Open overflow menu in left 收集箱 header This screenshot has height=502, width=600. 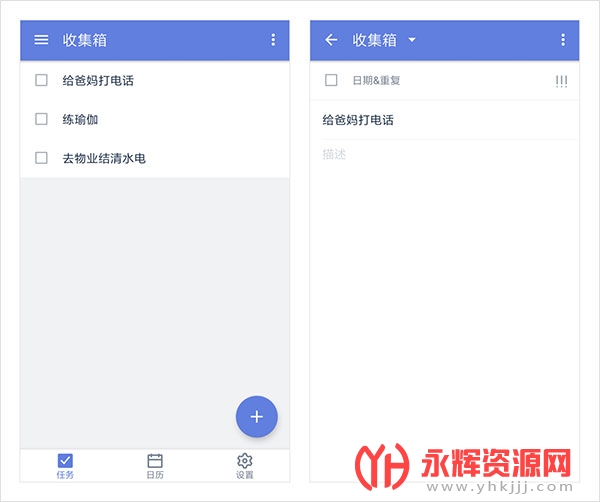pyautogui.click(x=273, y=40)
